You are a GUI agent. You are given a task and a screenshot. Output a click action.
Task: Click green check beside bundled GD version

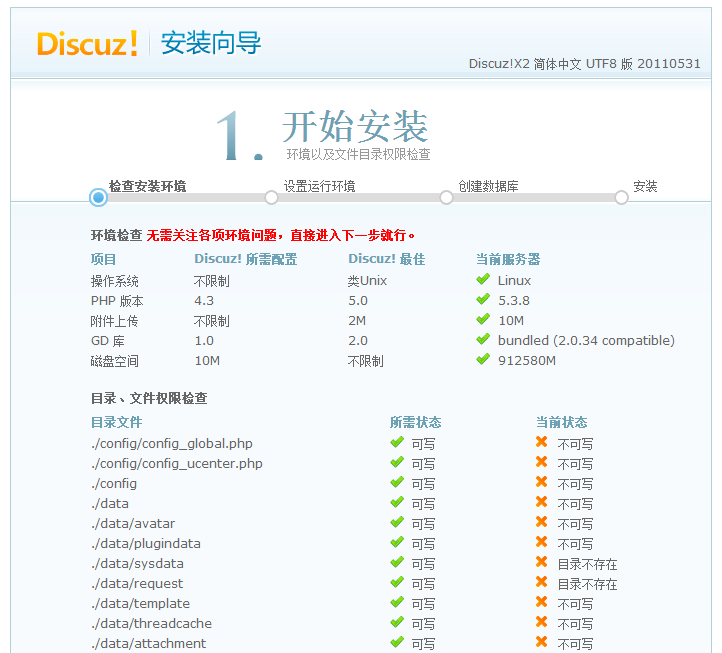483,339
